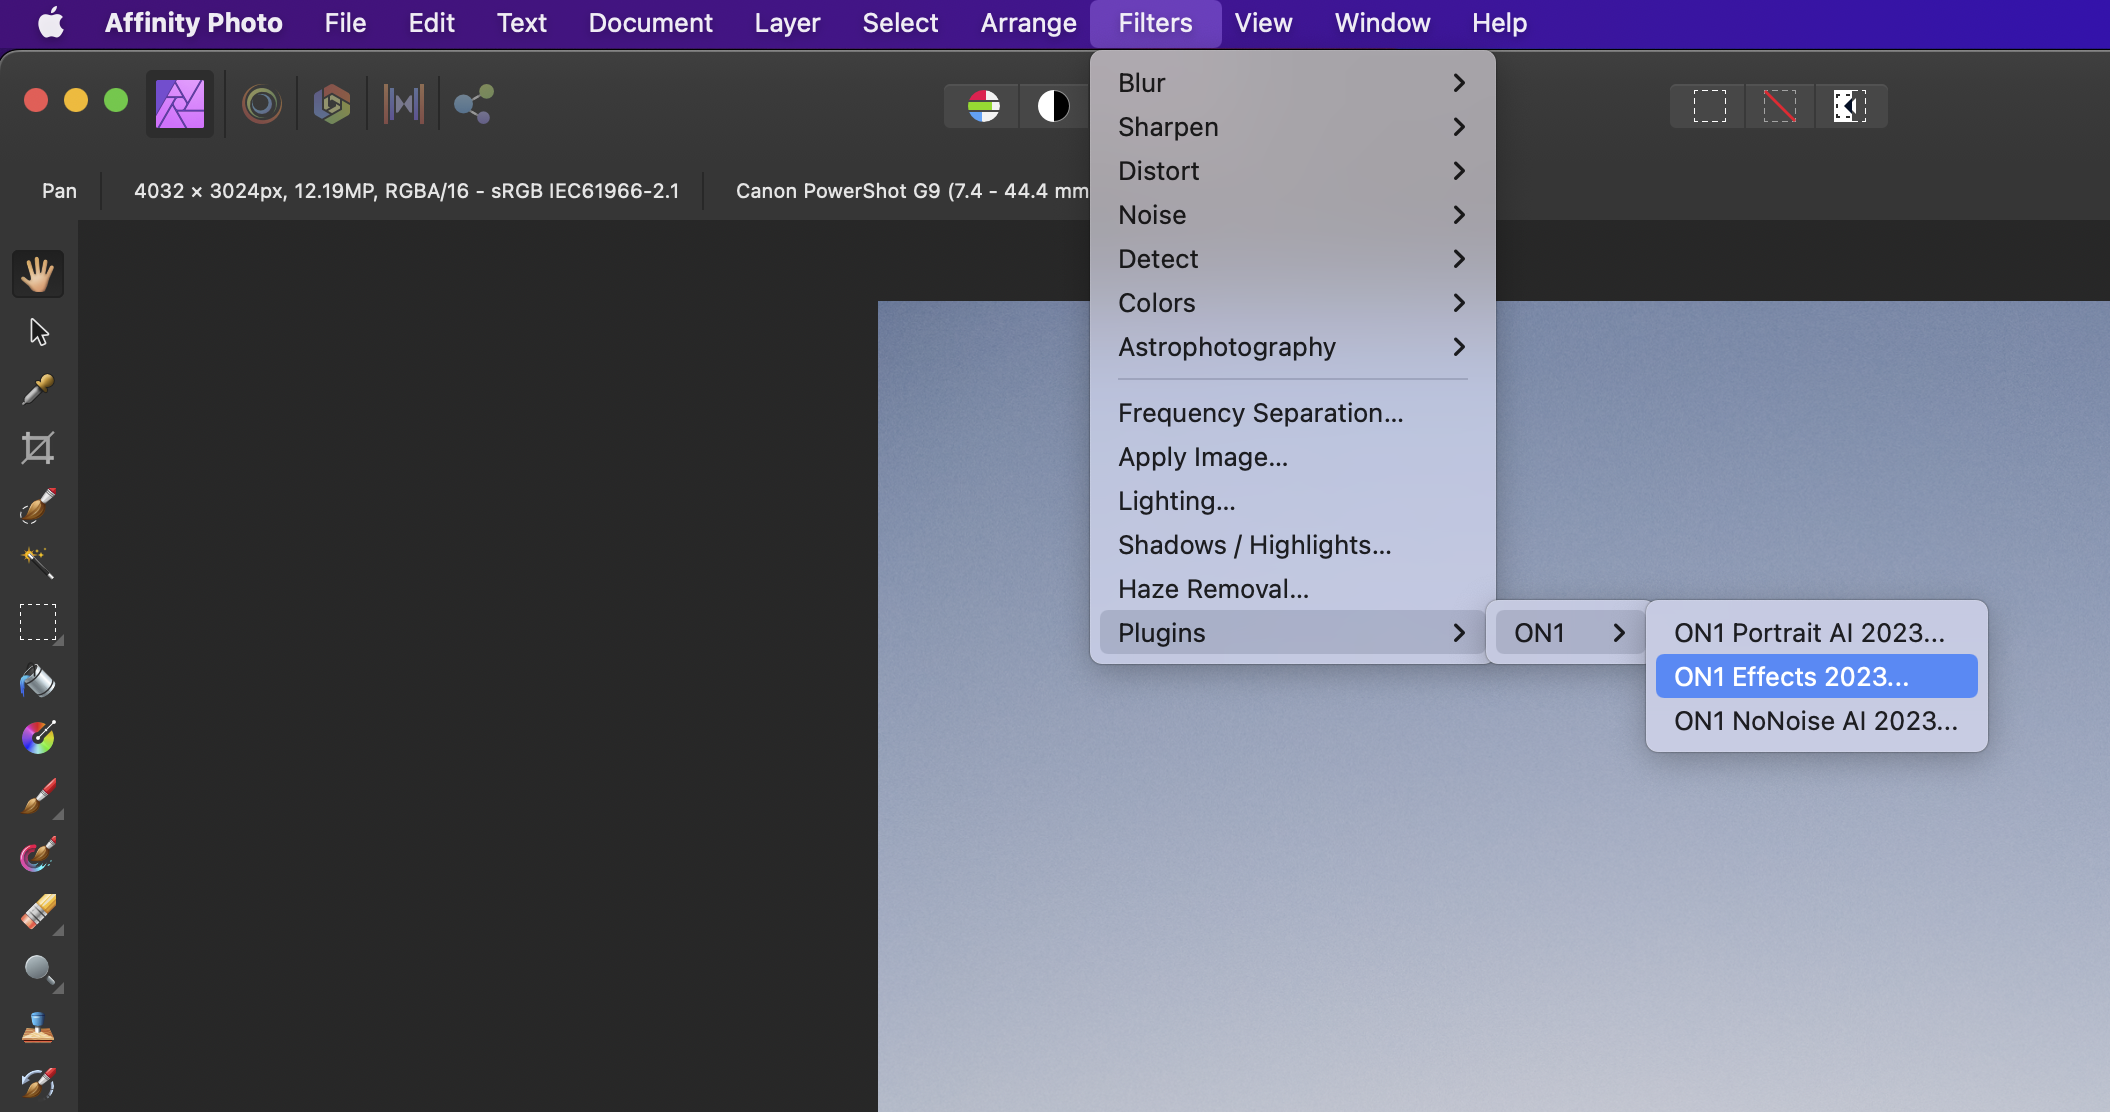Select the Selection Brush tool
Viewport: 2110px width, 1112px height.
tap(38, 506)
